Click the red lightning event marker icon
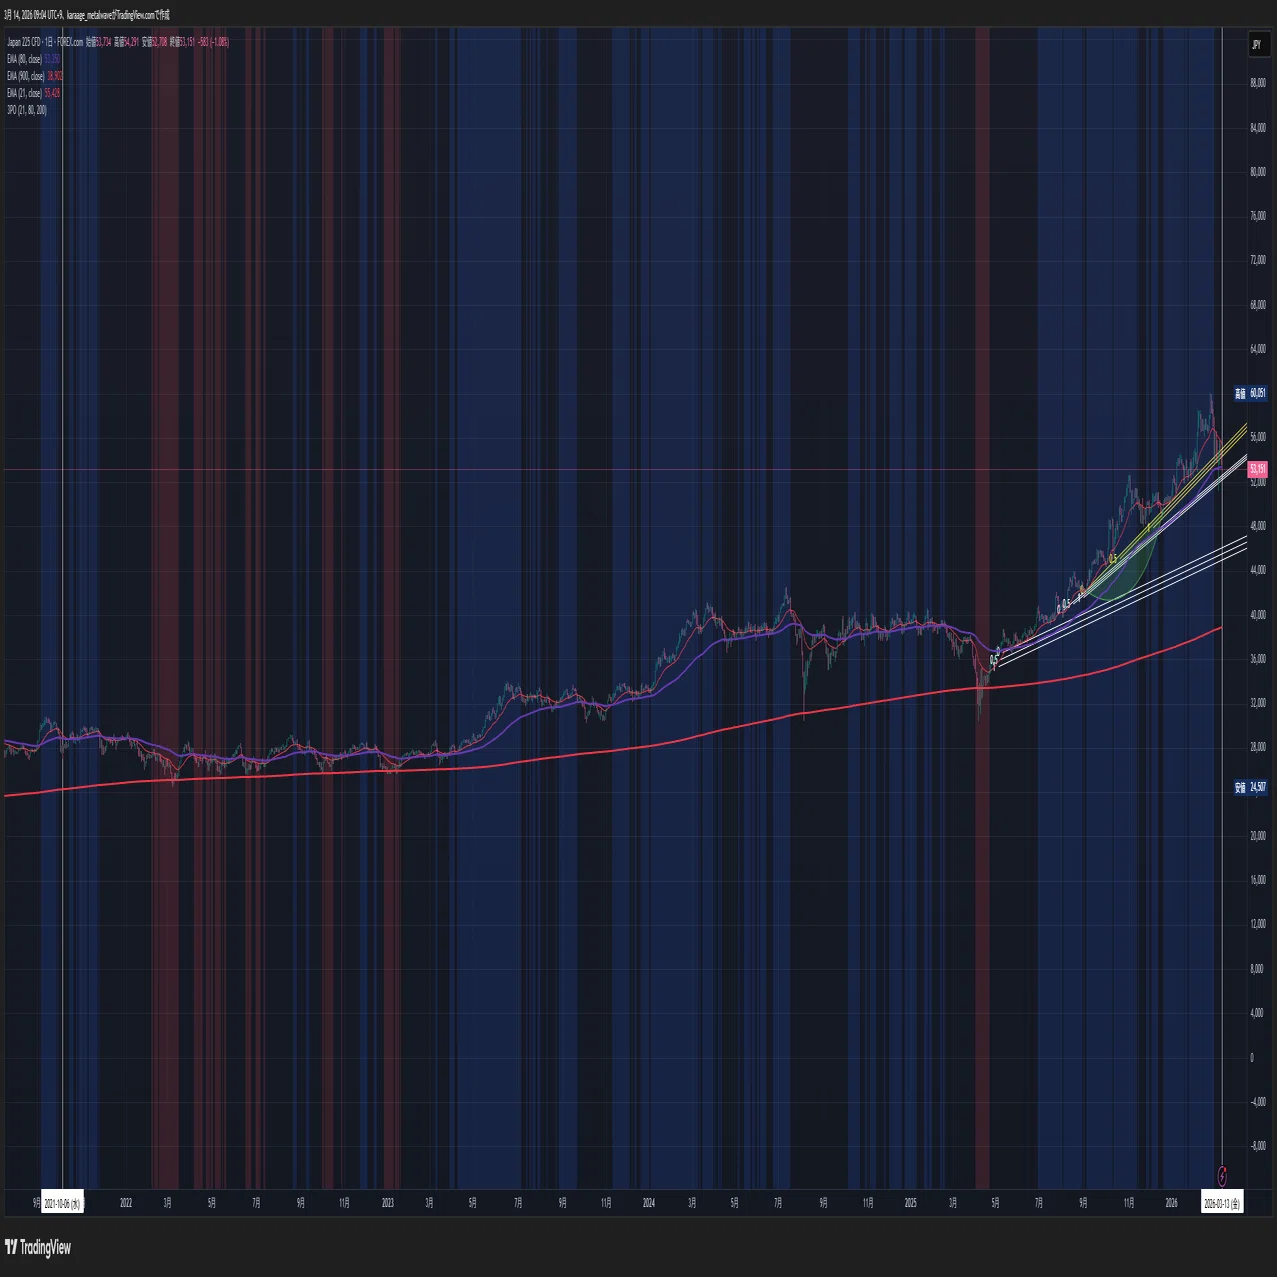The width and height of the screenshot is (1277, 1277). (x=1222, y=1172)
